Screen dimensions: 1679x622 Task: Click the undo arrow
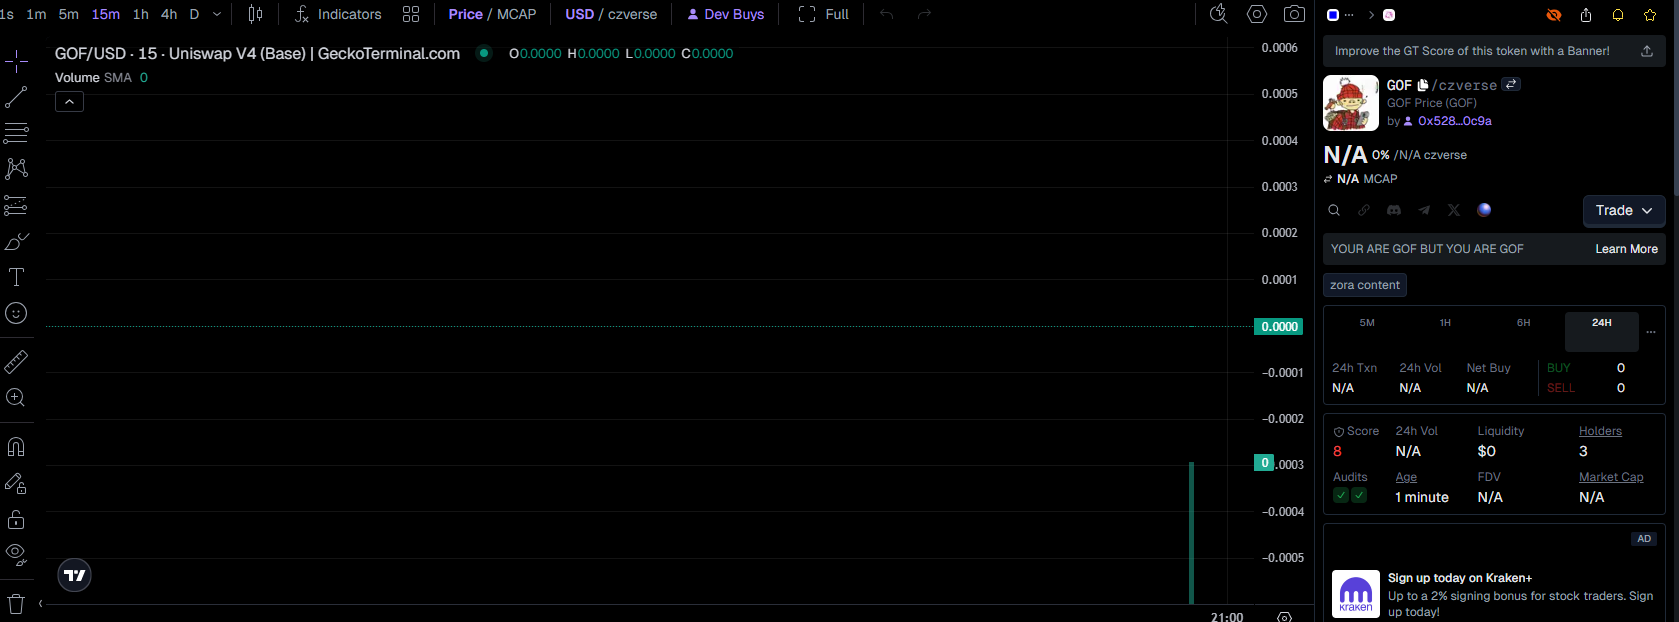[x=886, y=14]
